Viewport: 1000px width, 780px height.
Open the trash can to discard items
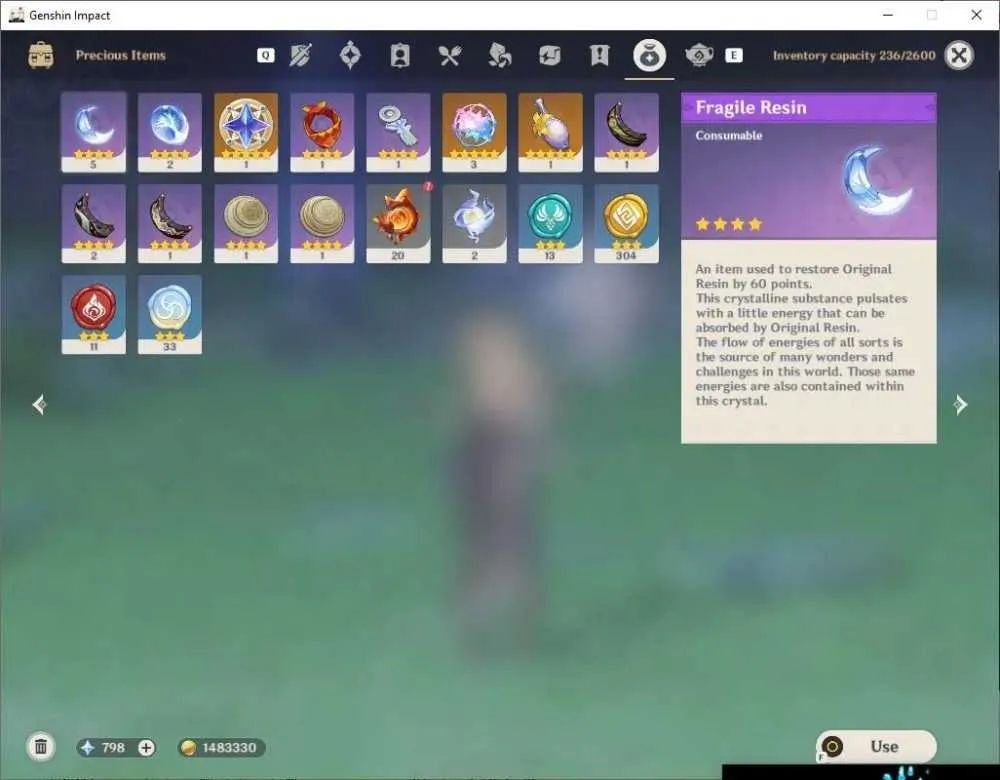41,747
